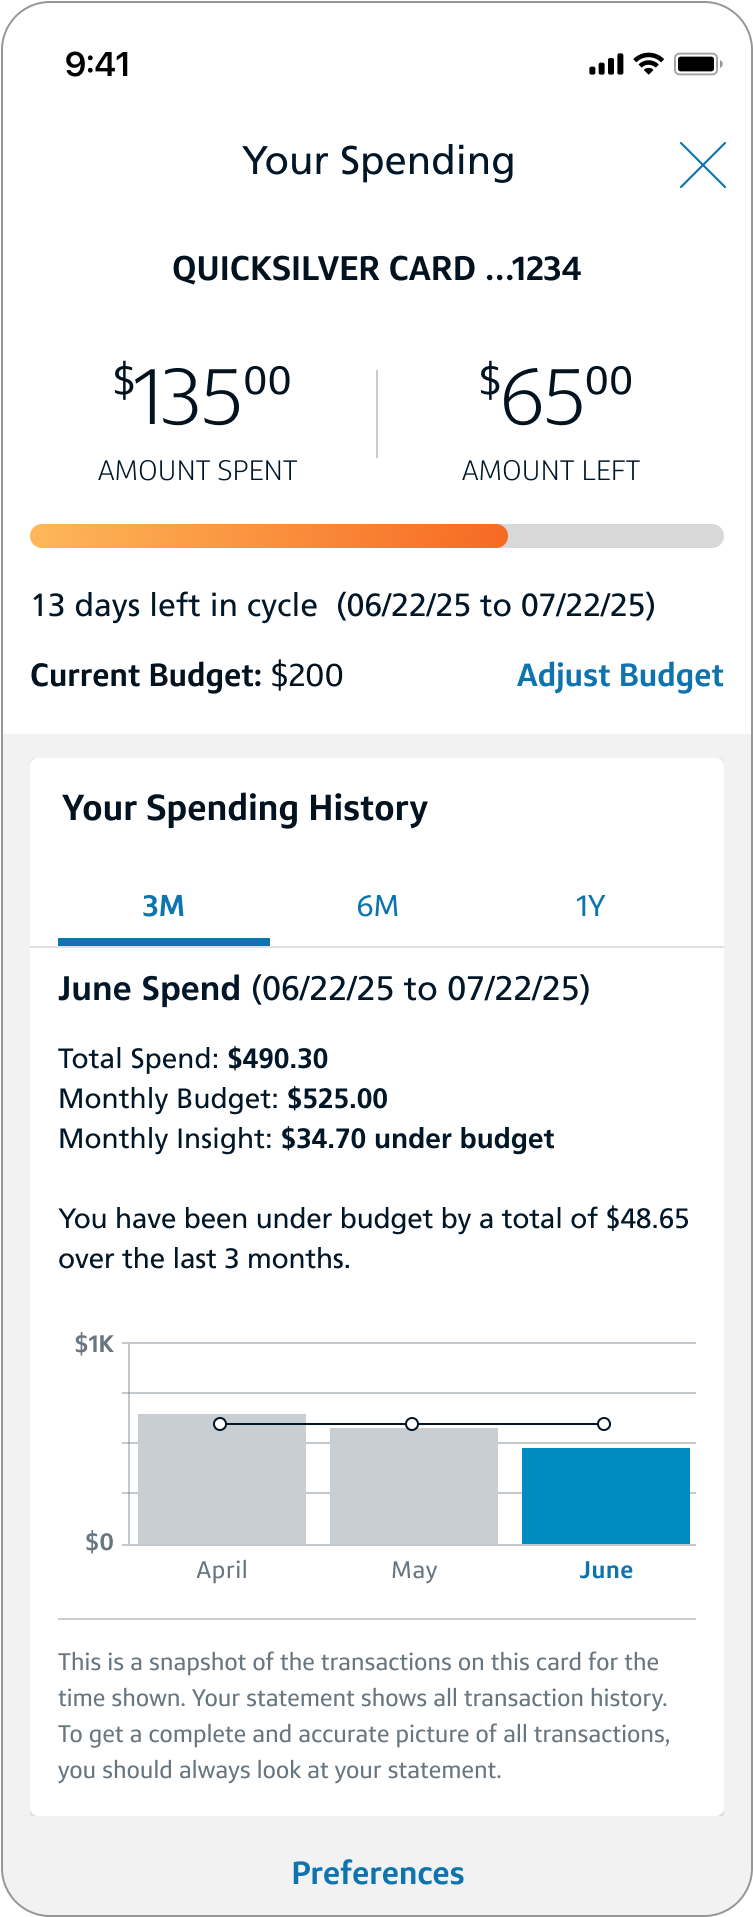Select the blue June bar

click(x=606, y=1497)
